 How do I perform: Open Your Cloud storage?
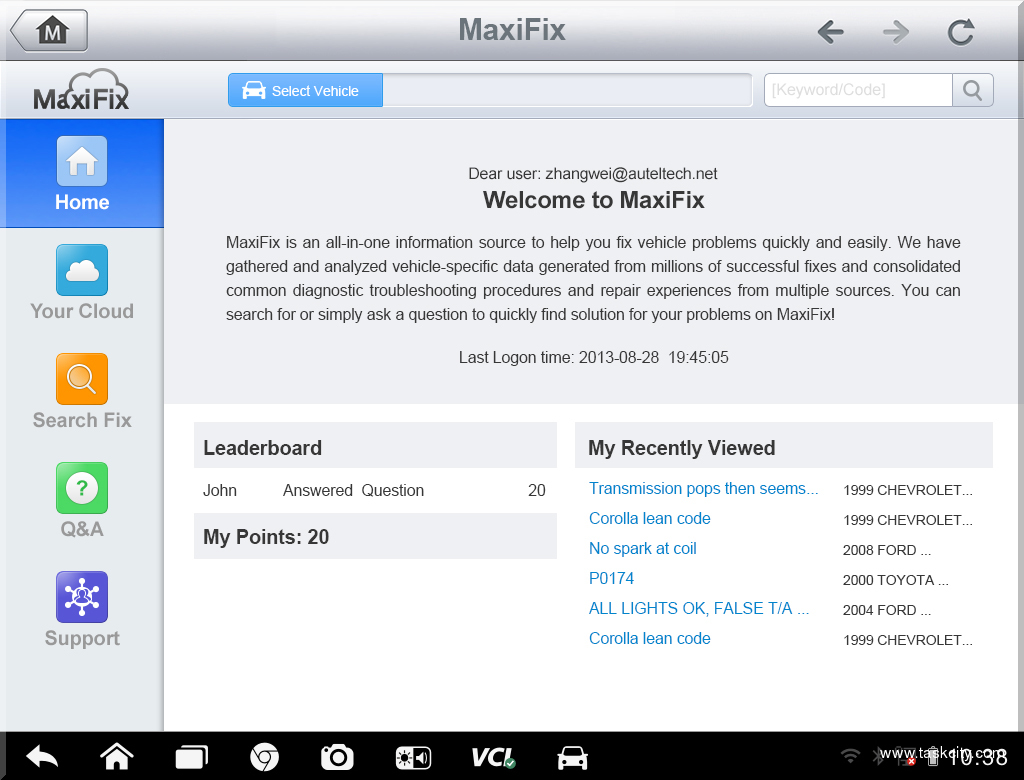click(81, 281)
